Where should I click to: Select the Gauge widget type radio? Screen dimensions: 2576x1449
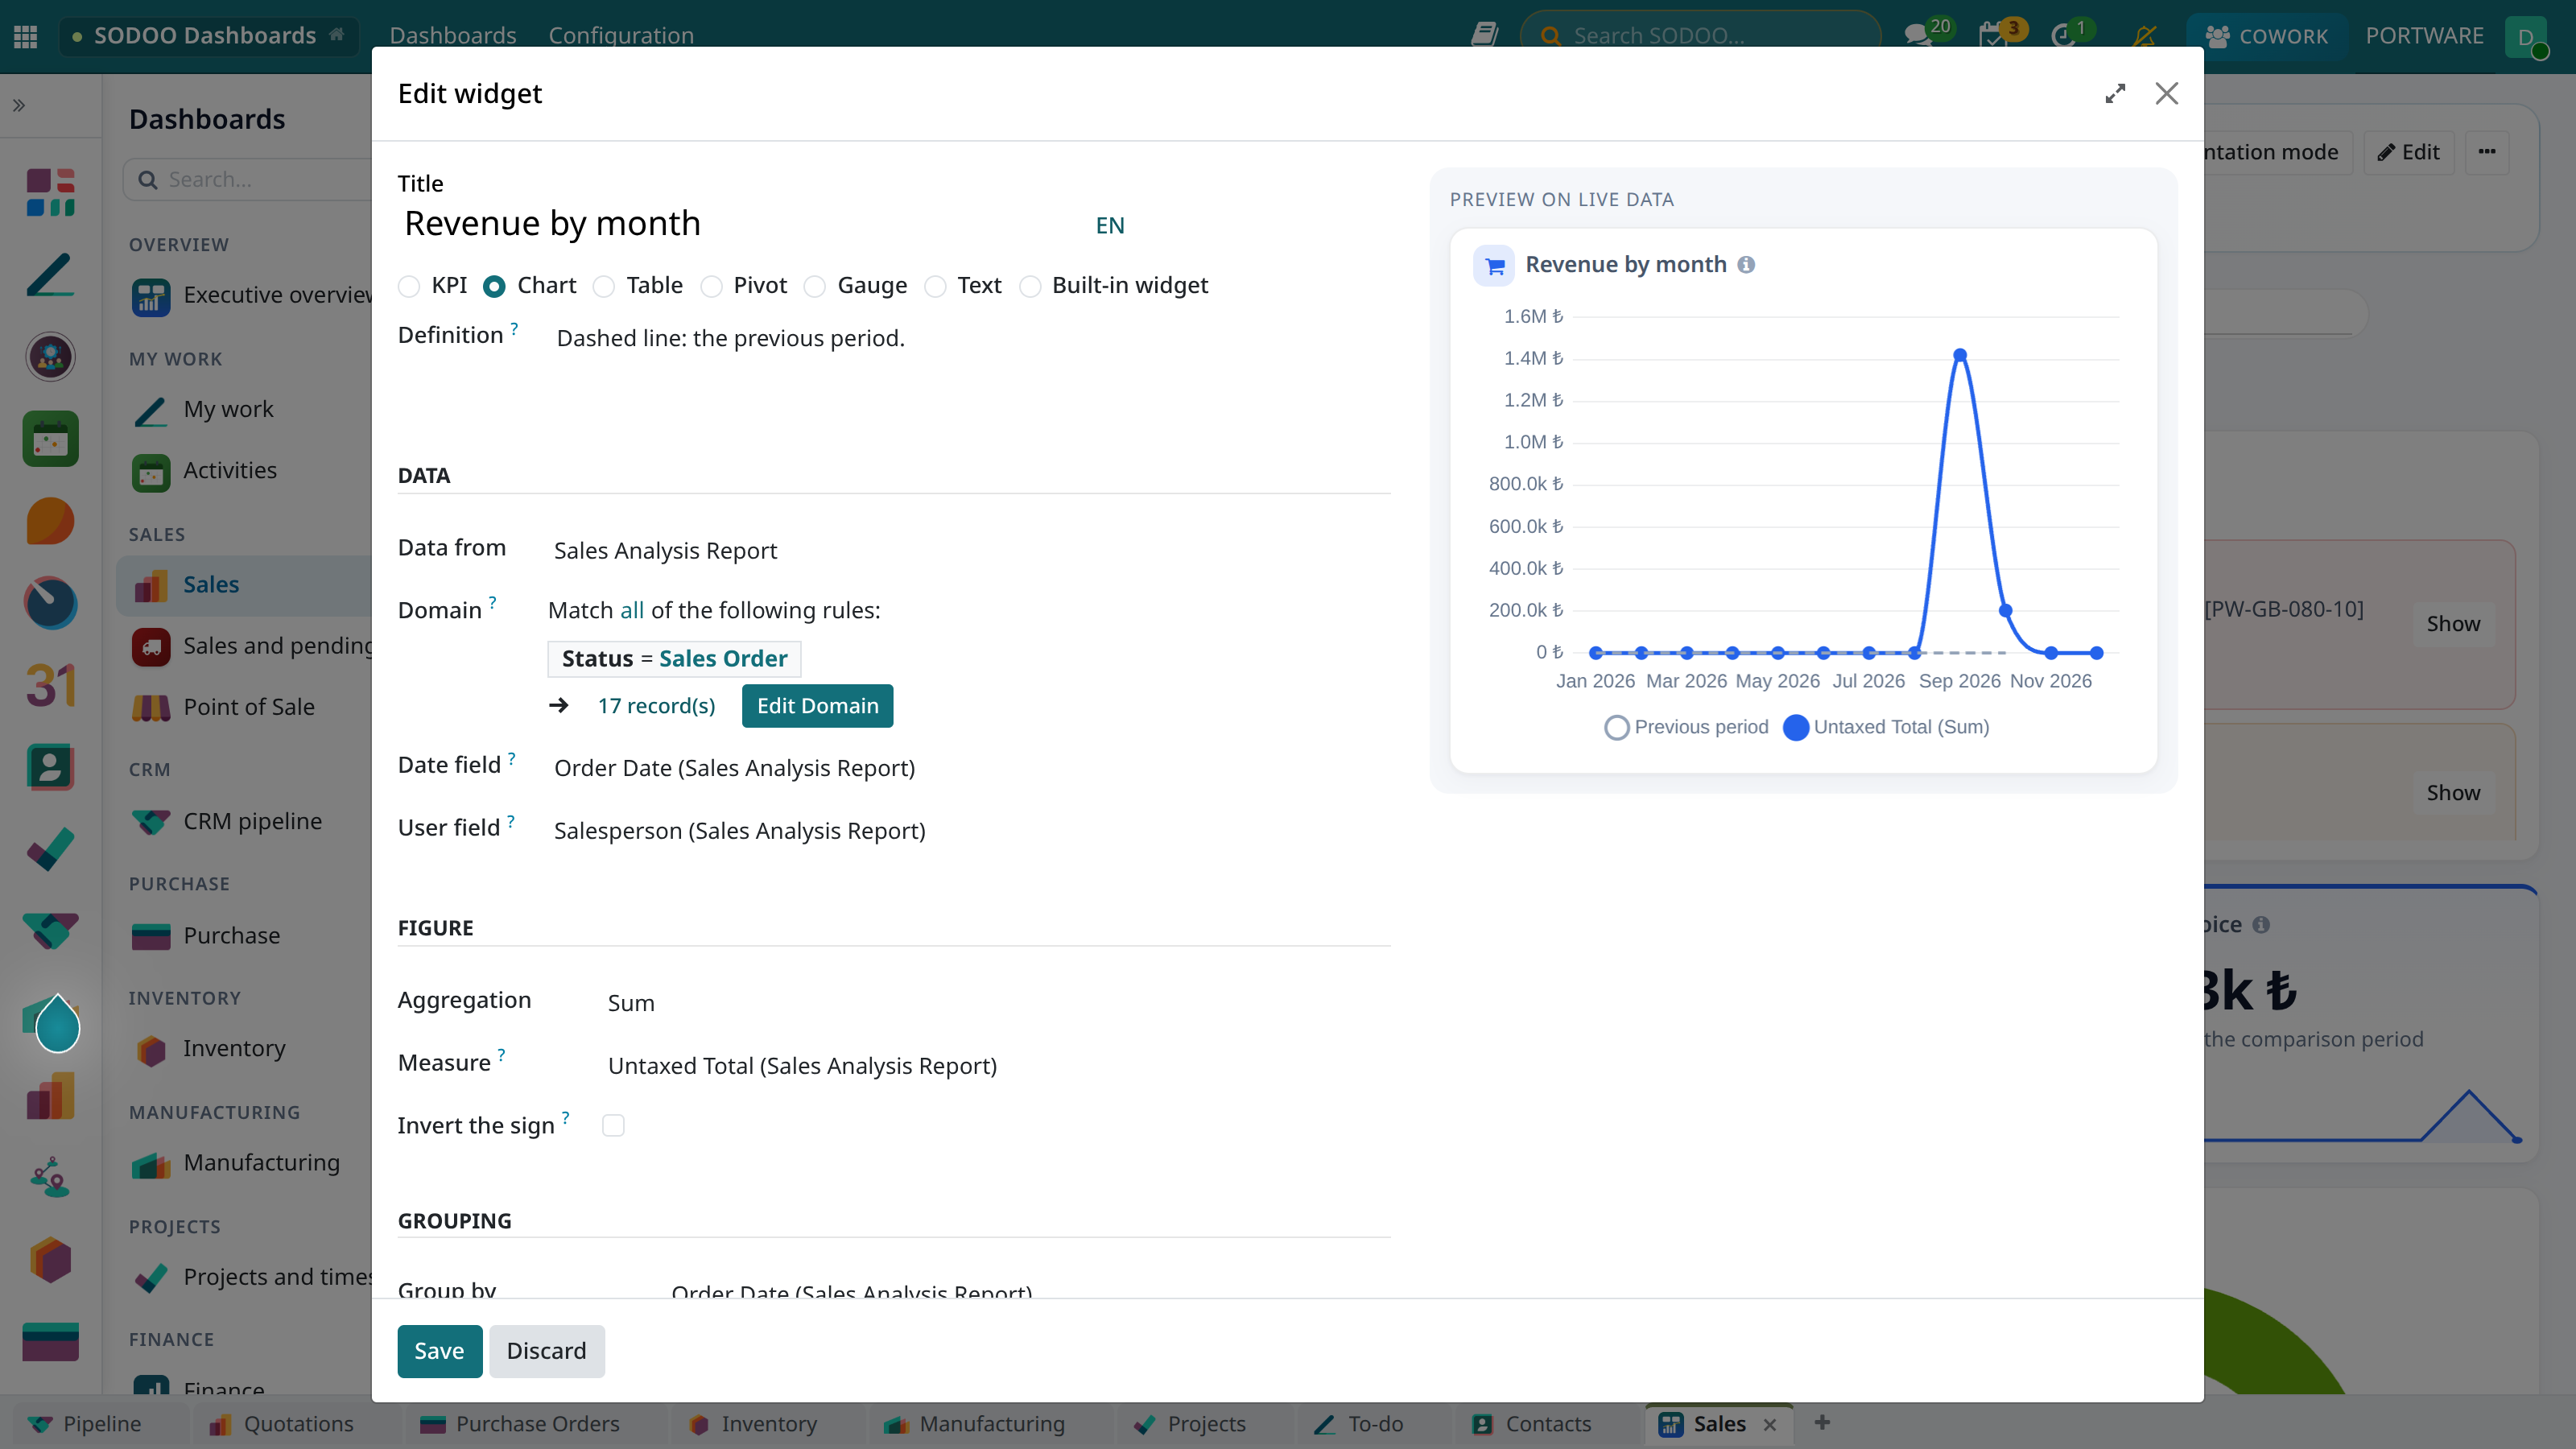pyautogui.click(x=815, y=286)
